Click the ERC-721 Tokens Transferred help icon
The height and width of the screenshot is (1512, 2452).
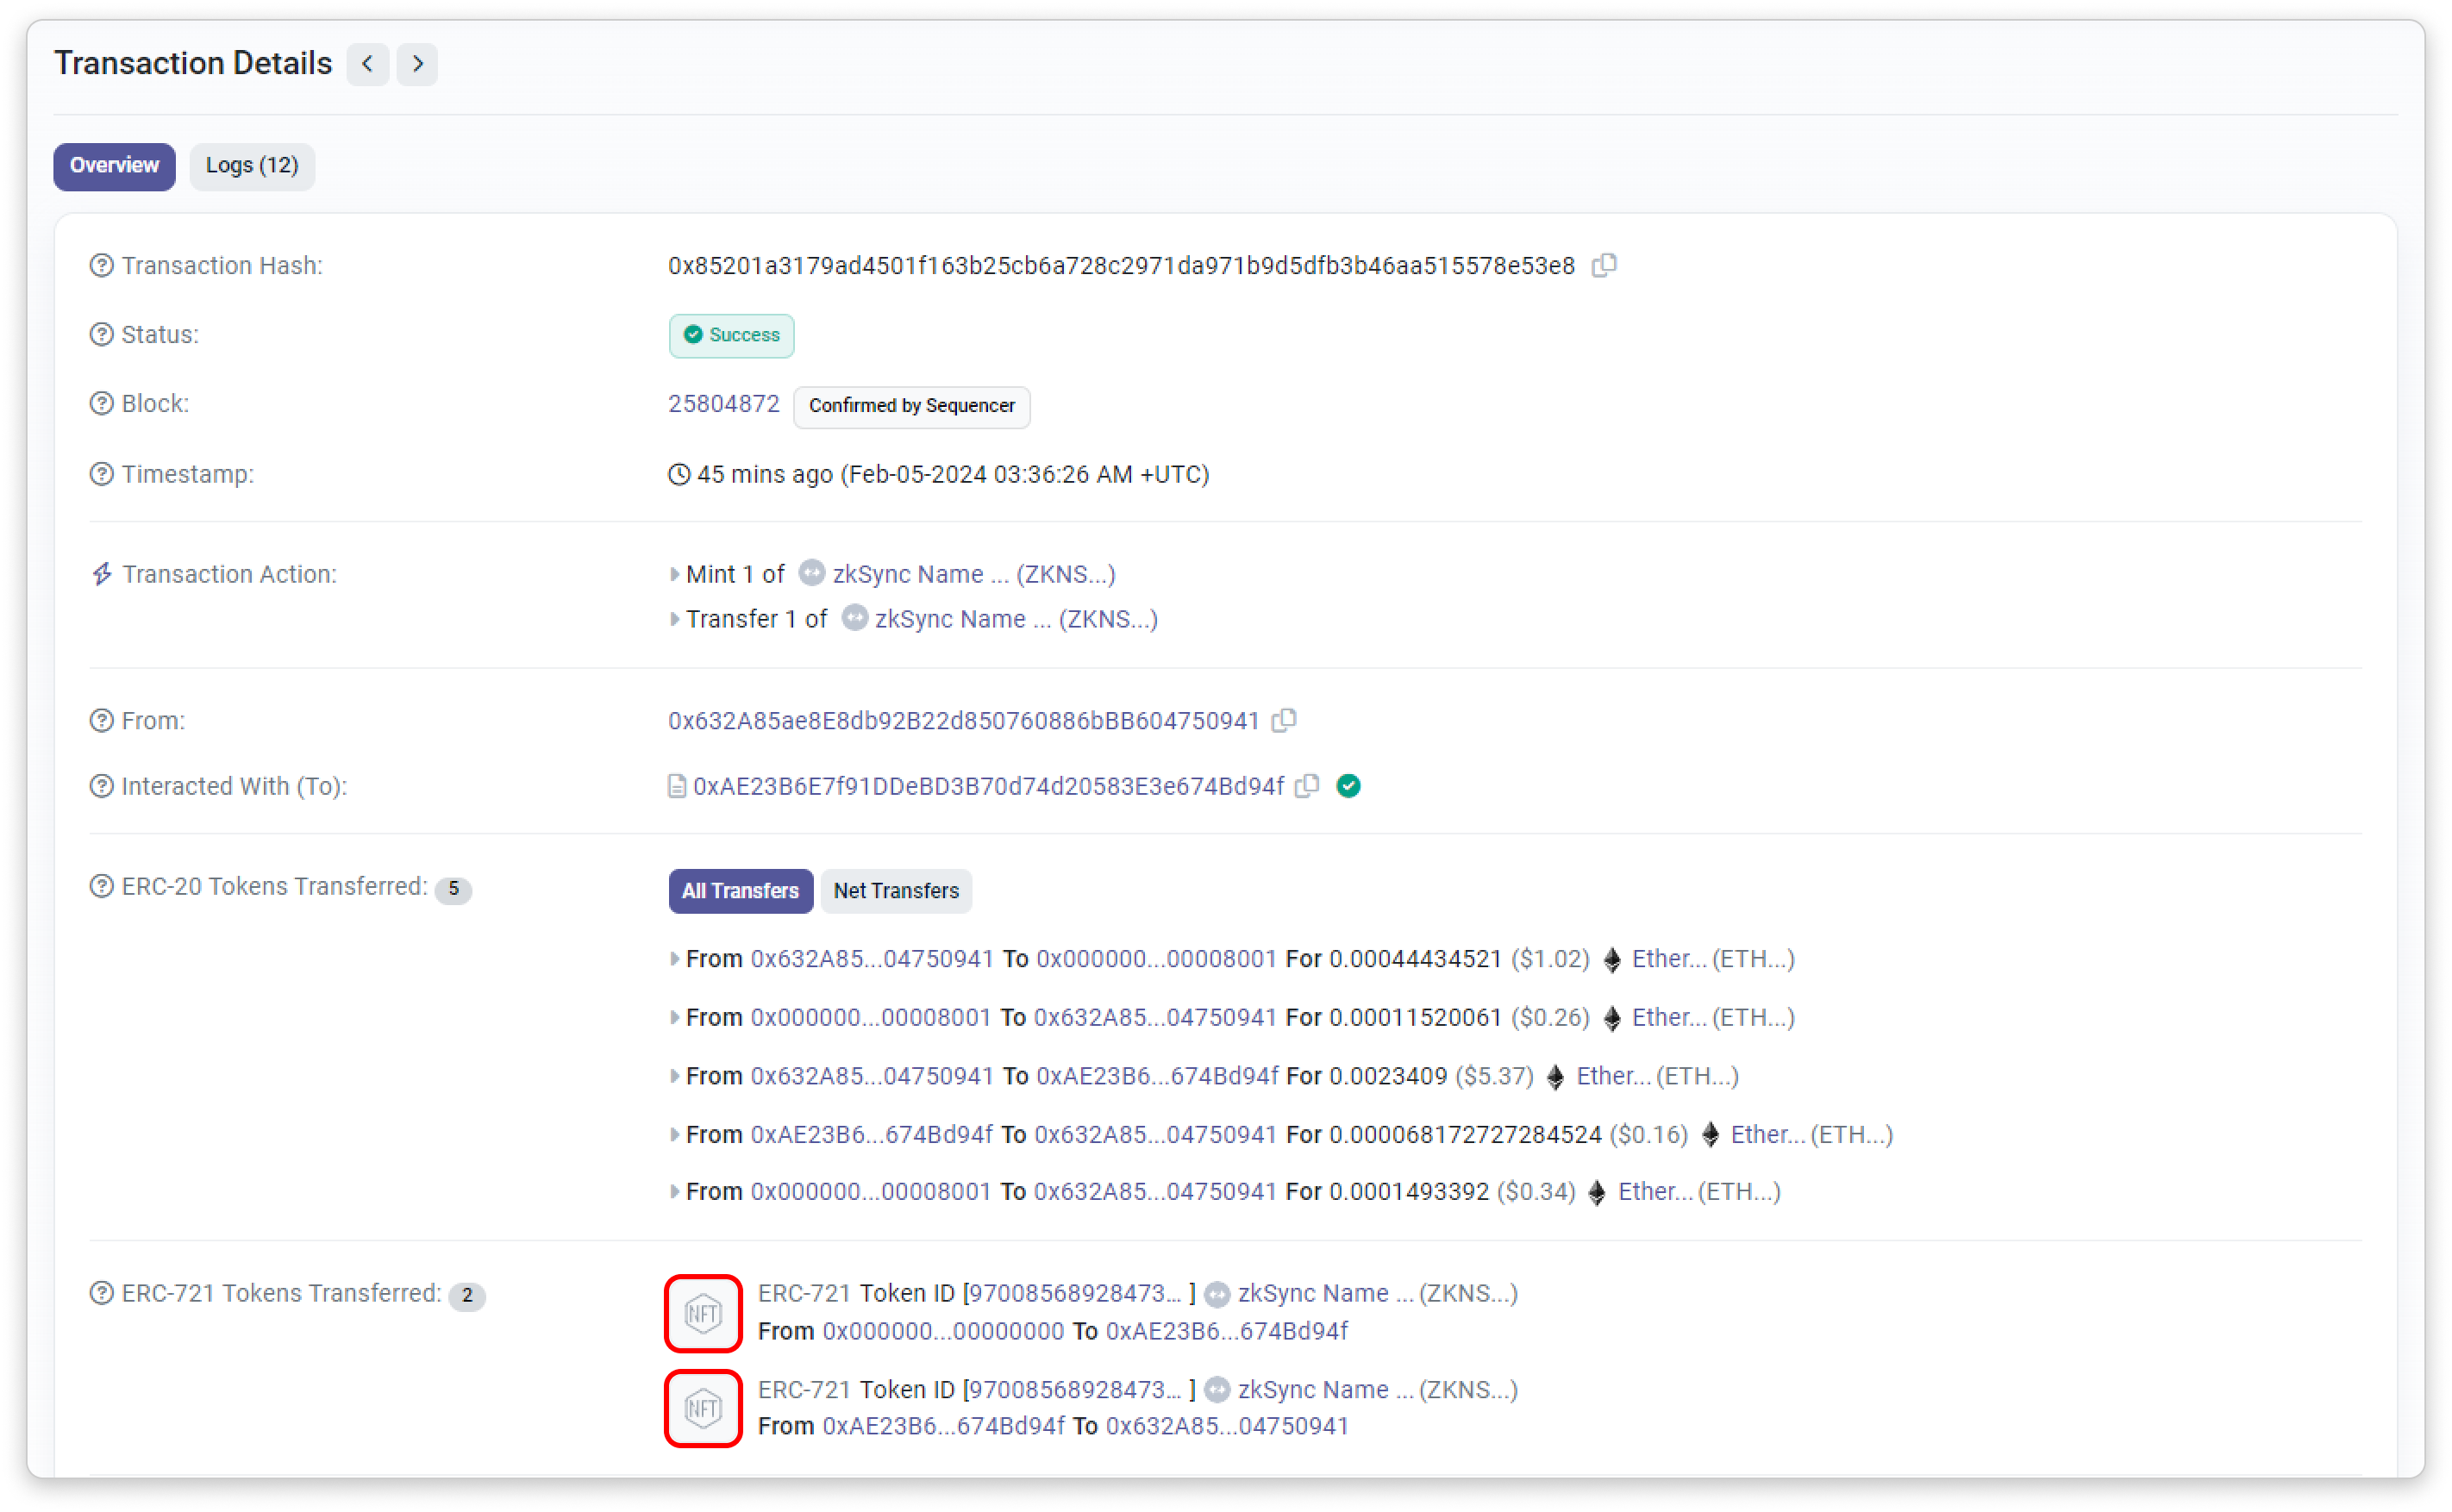click(x=101, y=1293)
